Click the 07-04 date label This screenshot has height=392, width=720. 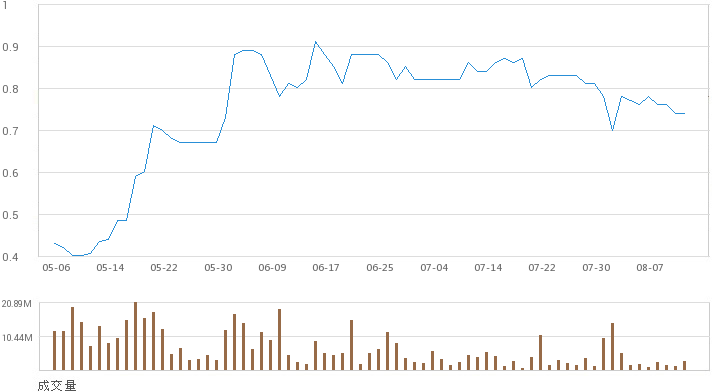434,268
